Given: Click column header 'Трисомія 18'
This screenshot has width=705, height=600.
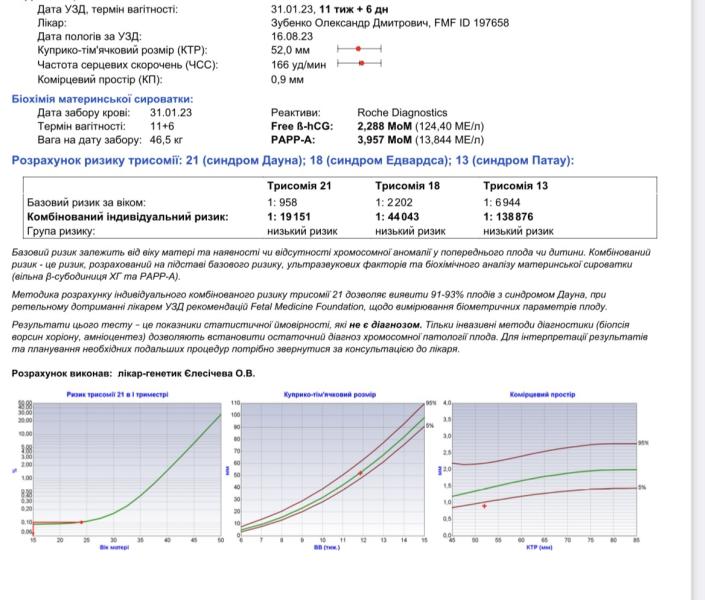Looking at the screenshot, I should pyautogui.click(x=407, y=186).
